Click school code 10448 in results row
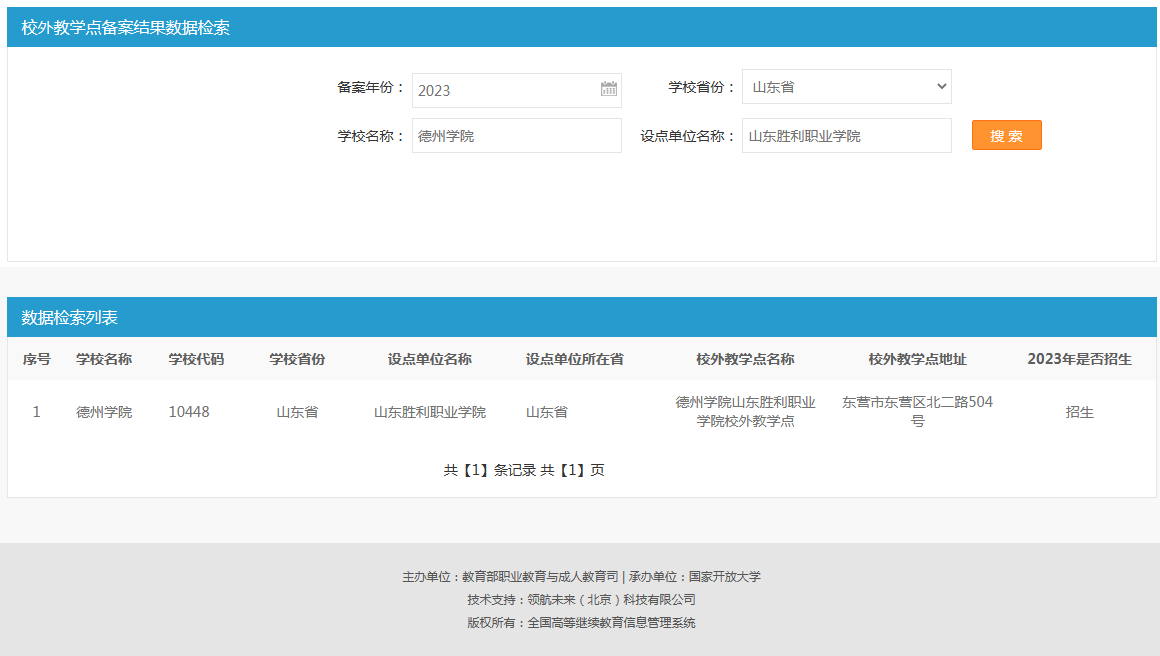Viewport: 1160px width, 656px height. 189,412
